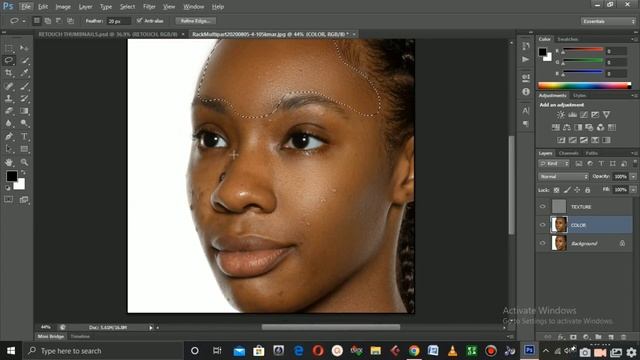The image size is (640, 360).
Task: Select the Rectangle shape tool
Action: click(24, 149)
